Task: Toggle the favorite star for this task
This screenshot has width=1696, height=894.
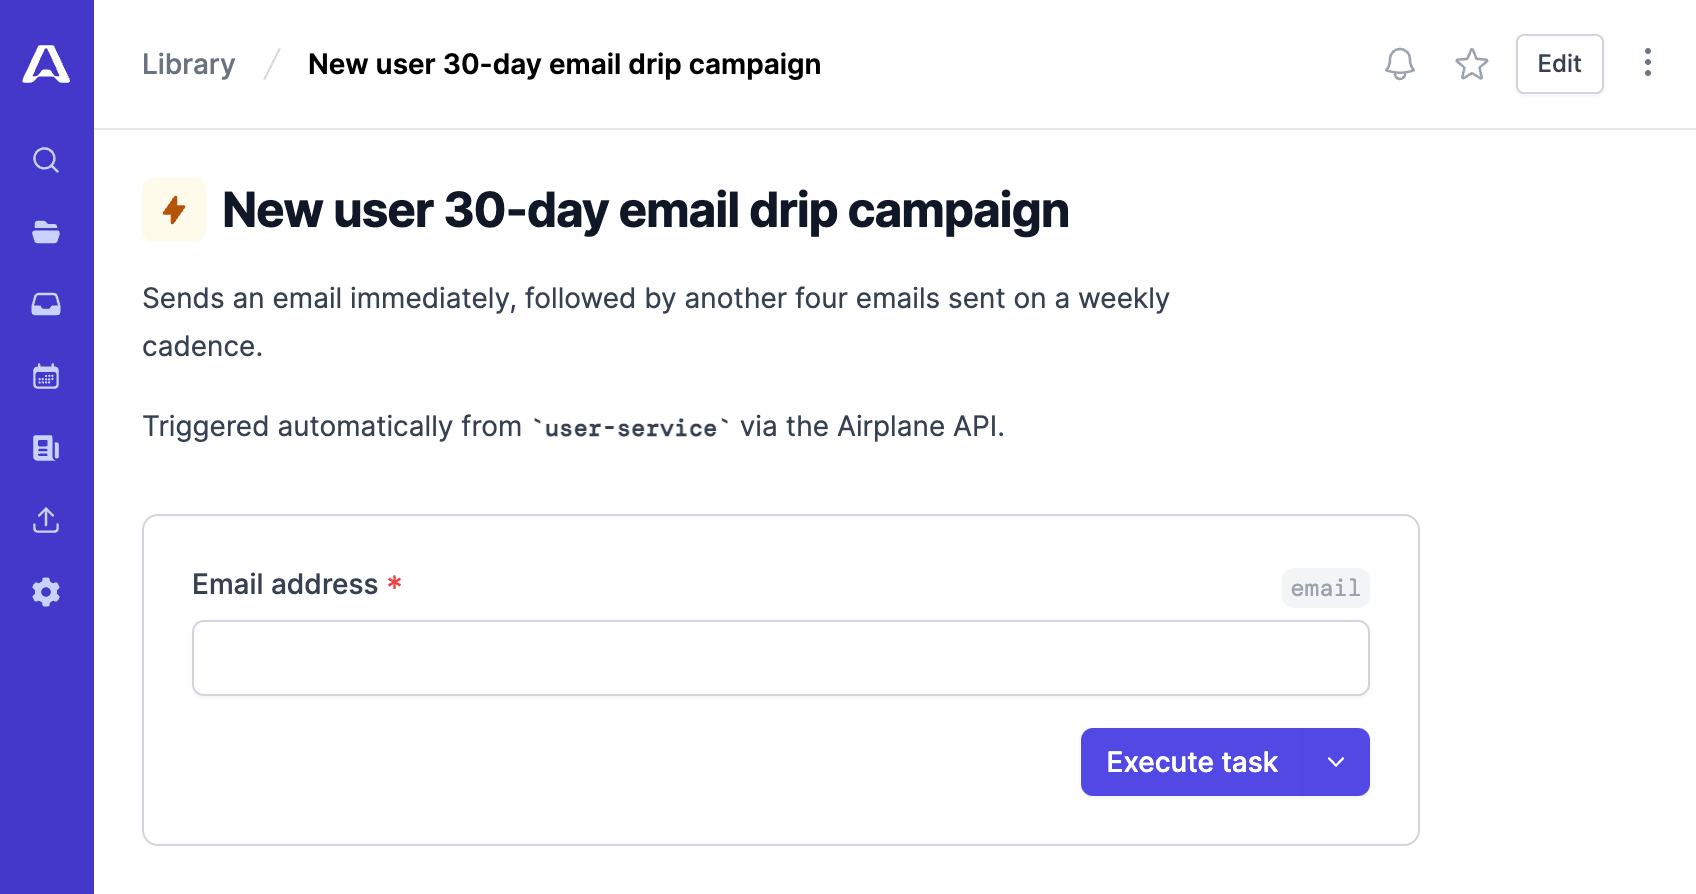Action: click(1472, 64)
